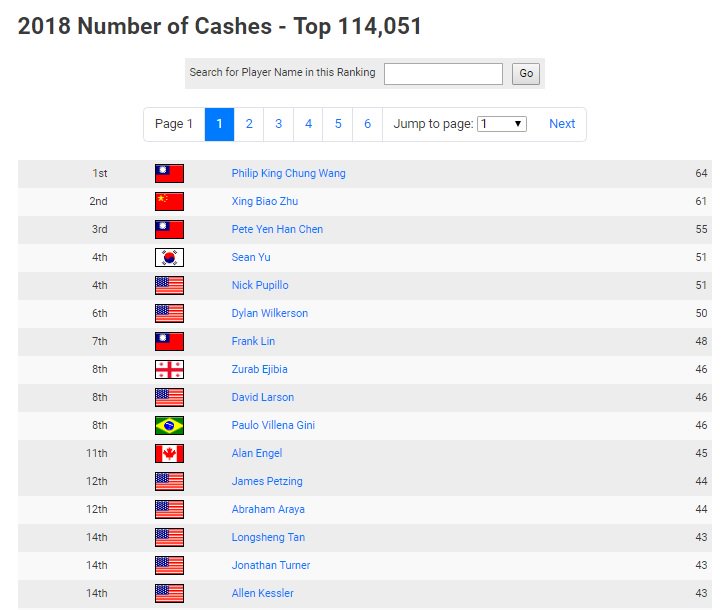The image size is (725, 610).
Task: Open David Larson's player profile
Action: 263,397
